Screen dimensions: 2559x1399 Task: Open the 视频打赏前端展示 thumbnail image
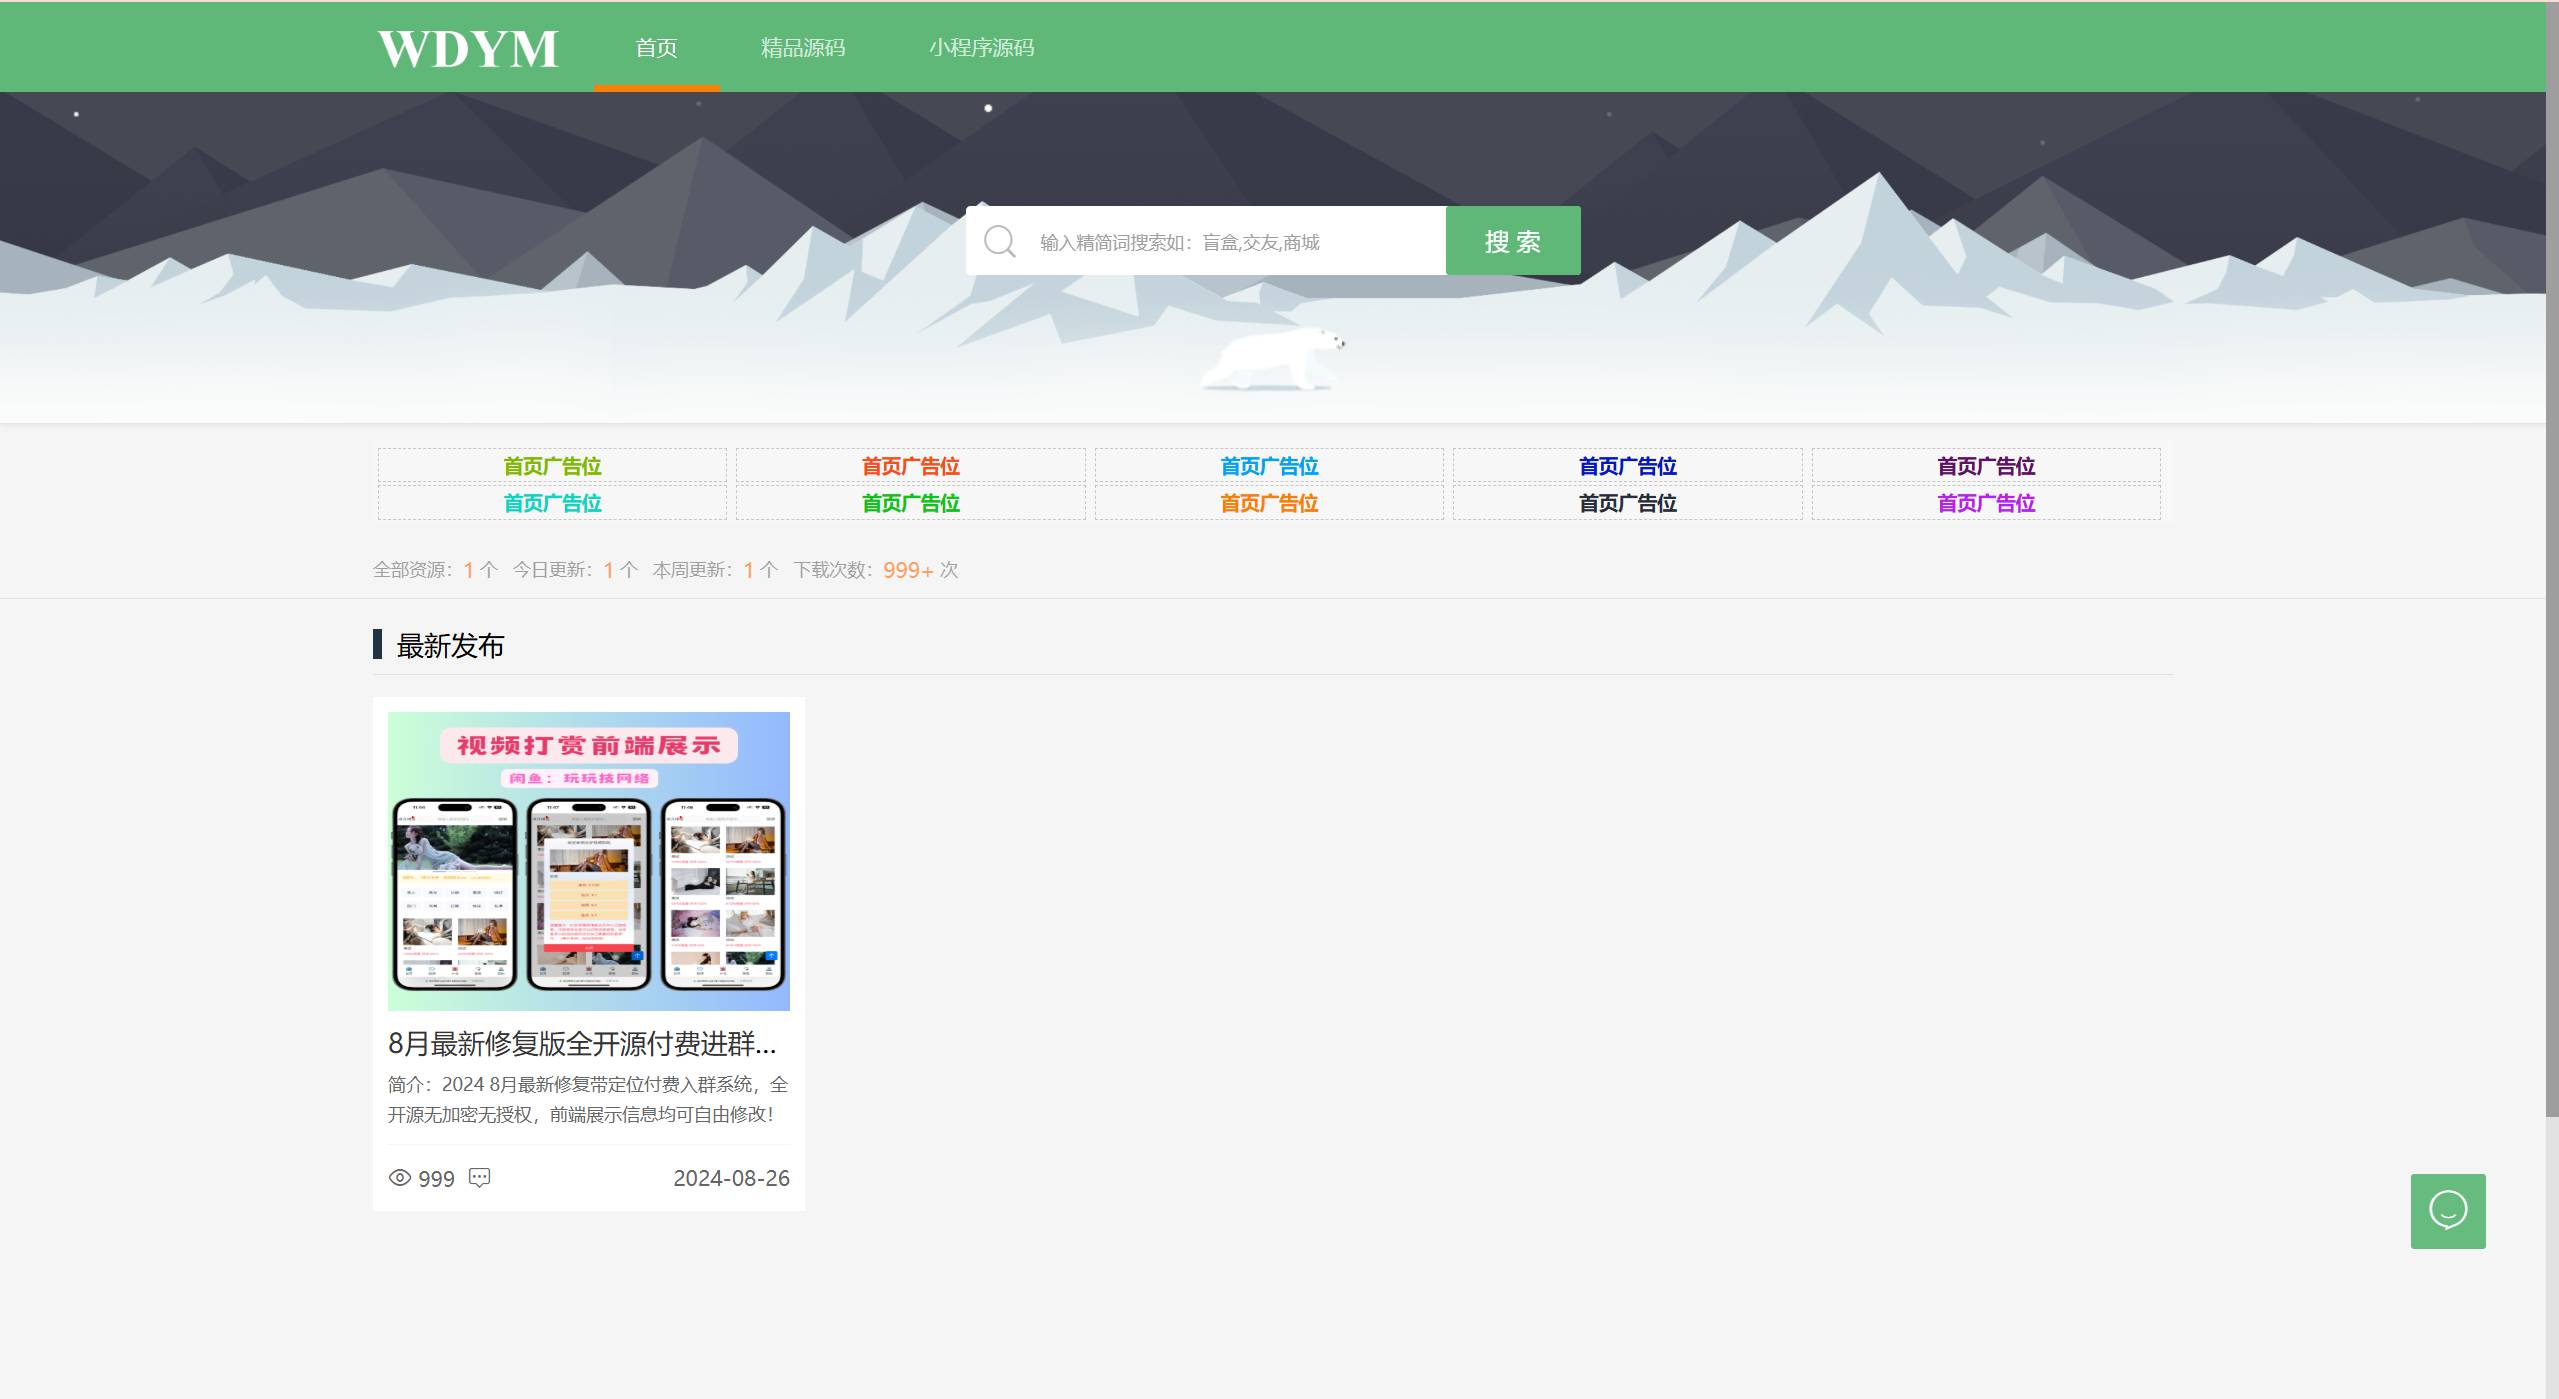[588, 861]
